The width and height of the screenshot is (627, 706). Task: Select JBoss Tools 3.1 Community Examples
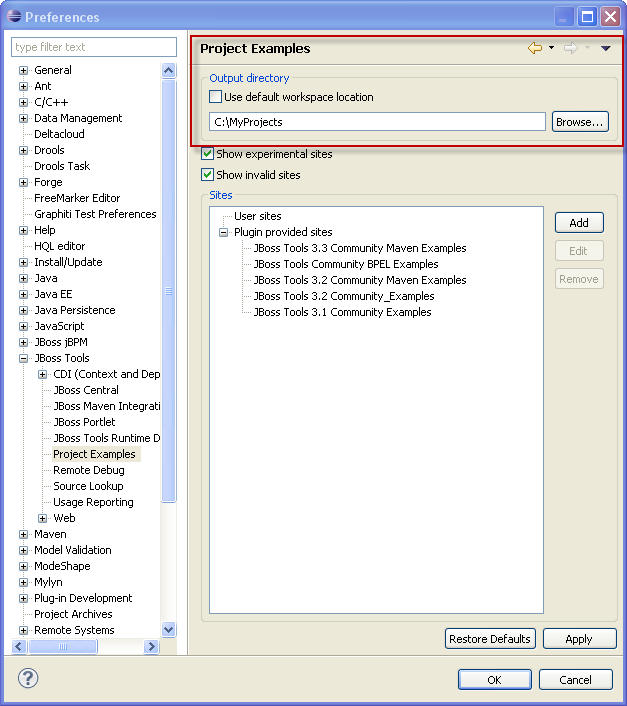[x=342, y=312]
